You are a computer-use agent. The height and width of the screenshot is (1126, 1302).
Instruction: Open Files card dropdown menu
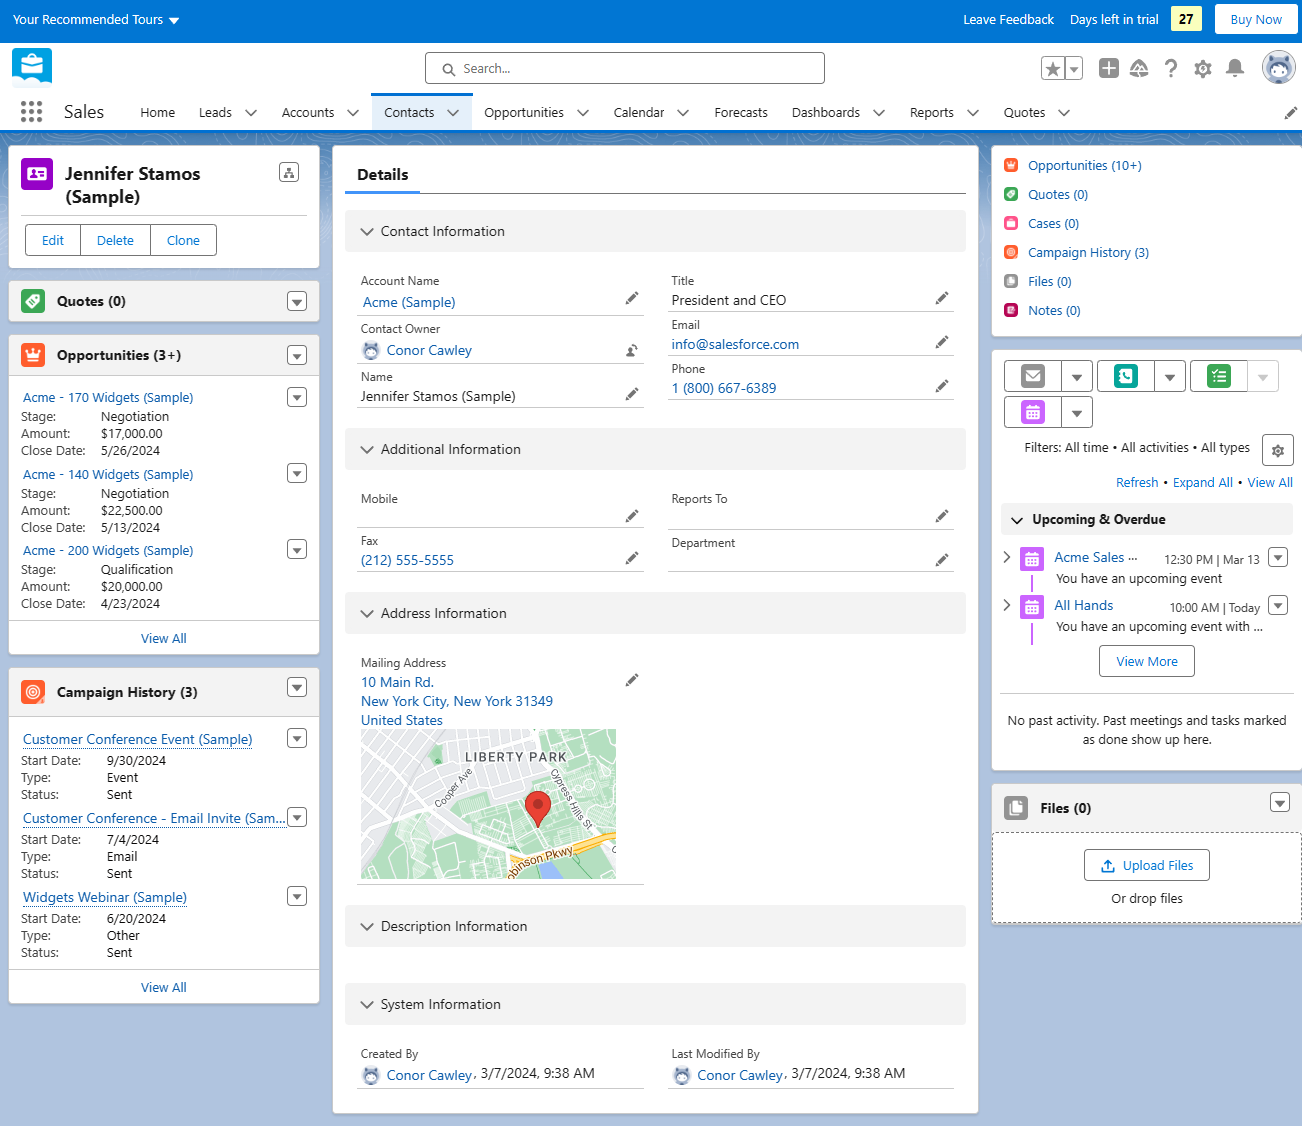click(1280, 802)
